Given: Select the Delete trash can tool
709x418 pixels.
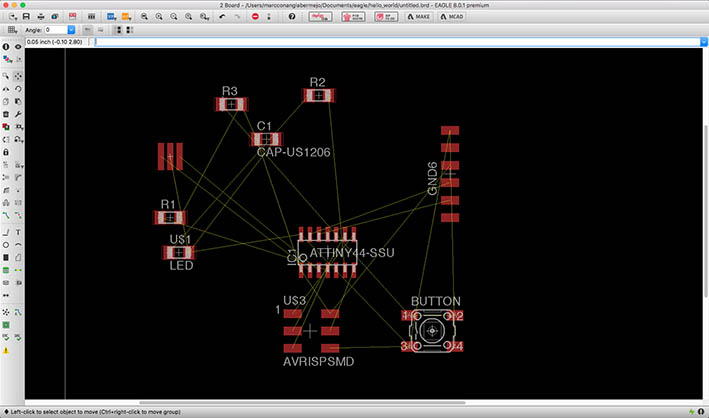Looking at the screenshot, I should 6,114.
